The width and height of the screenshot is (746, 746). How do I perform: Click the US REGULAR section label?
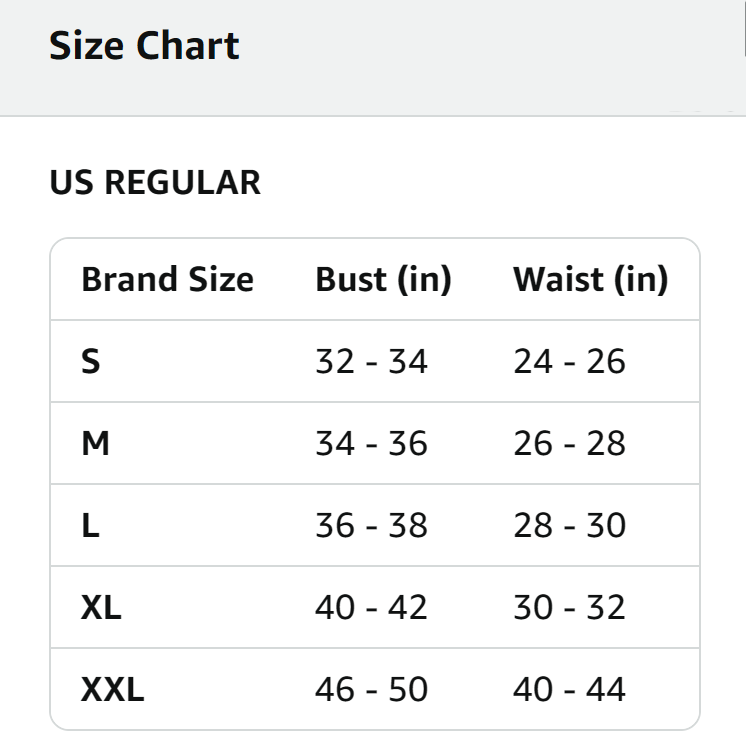(x=155, y=183)
